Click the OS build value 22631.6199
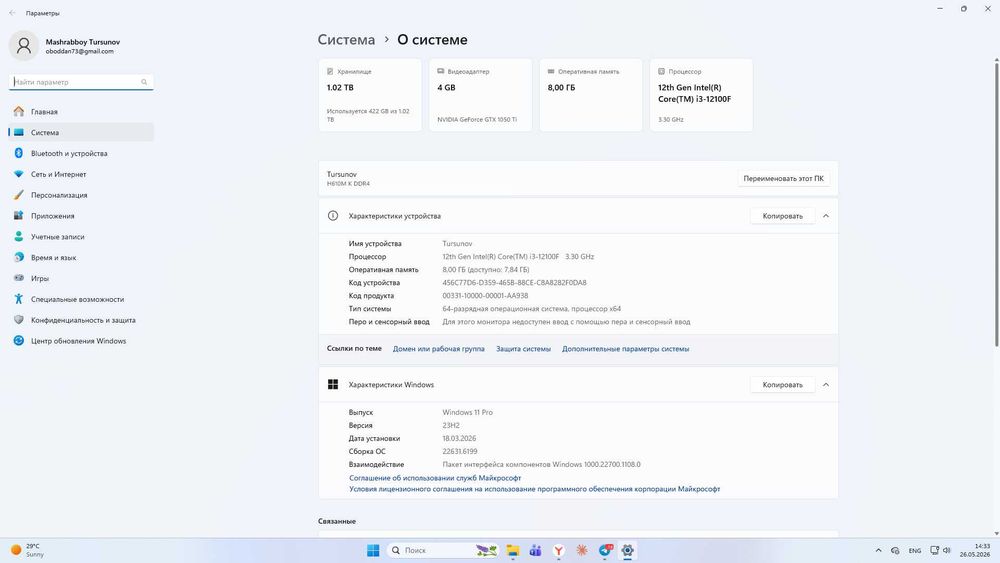Image resolution: width=1000 pixels, height=563 pixels. coord(460,451)
